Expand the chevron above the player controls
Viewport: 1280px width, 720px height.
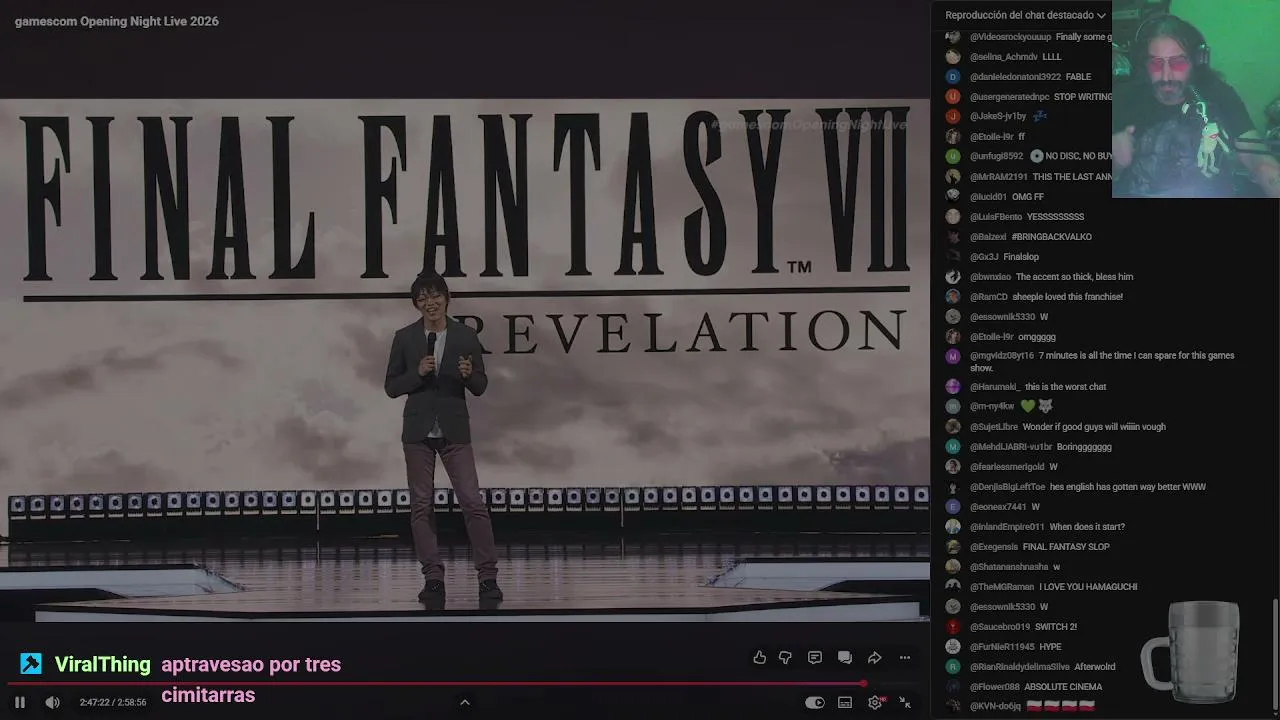[x=464, y=702]
